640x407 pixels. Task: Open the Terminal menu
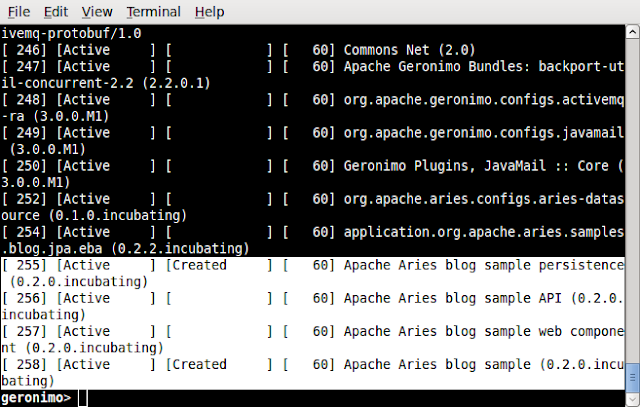click(153, 12)
